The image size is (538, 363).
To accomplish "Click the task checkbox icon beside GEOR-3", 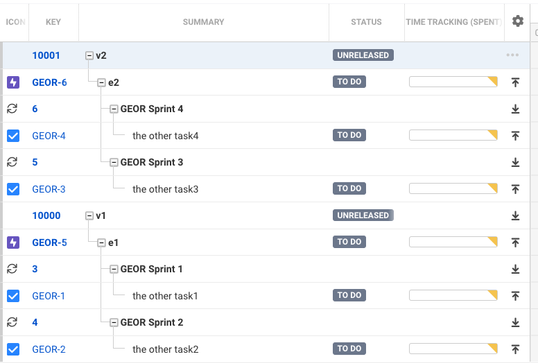I will tap(13, 189).
